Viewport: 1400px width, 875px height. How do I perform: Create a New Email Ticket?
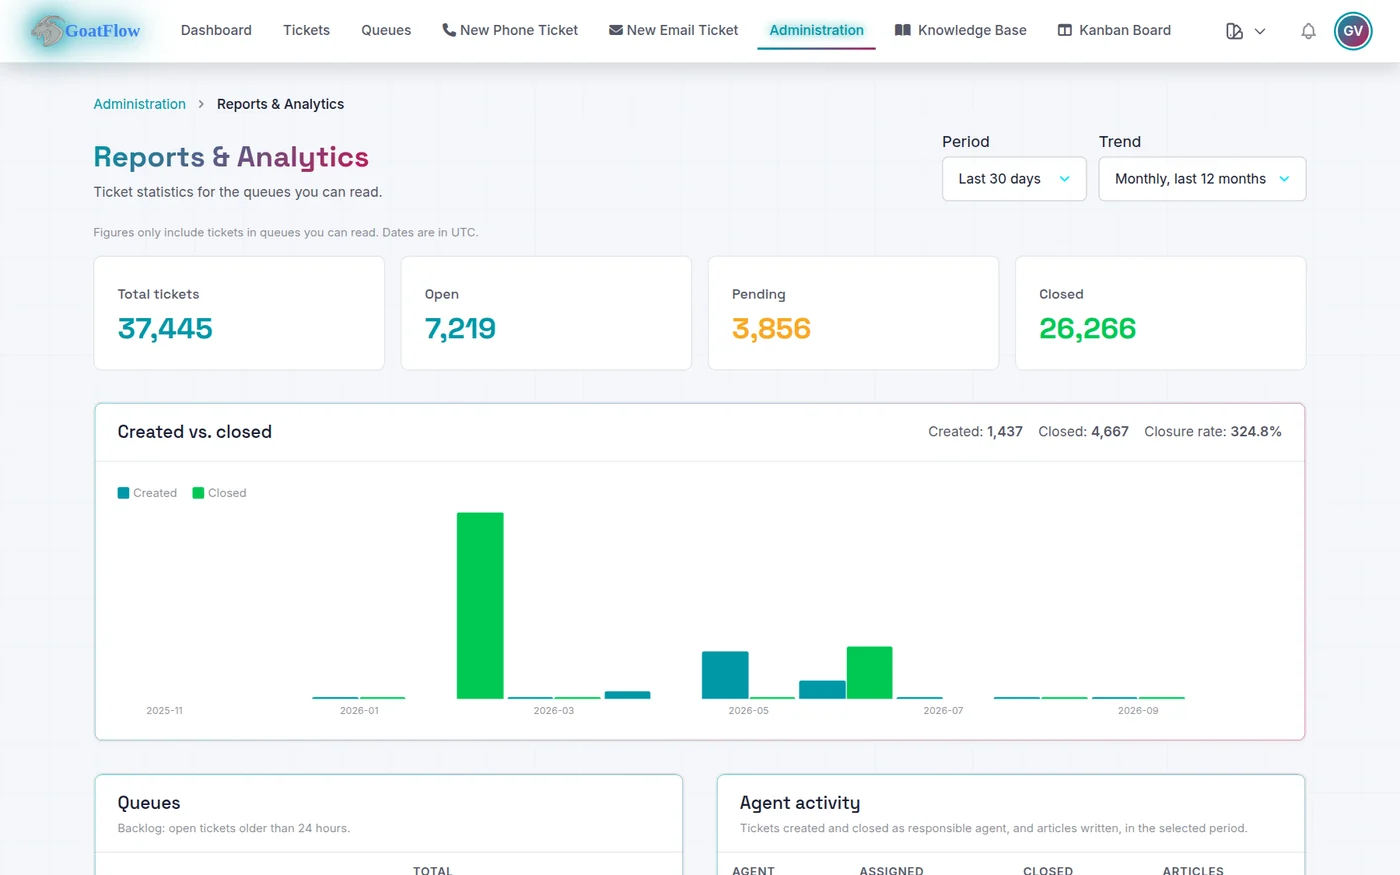click(674, 30)
